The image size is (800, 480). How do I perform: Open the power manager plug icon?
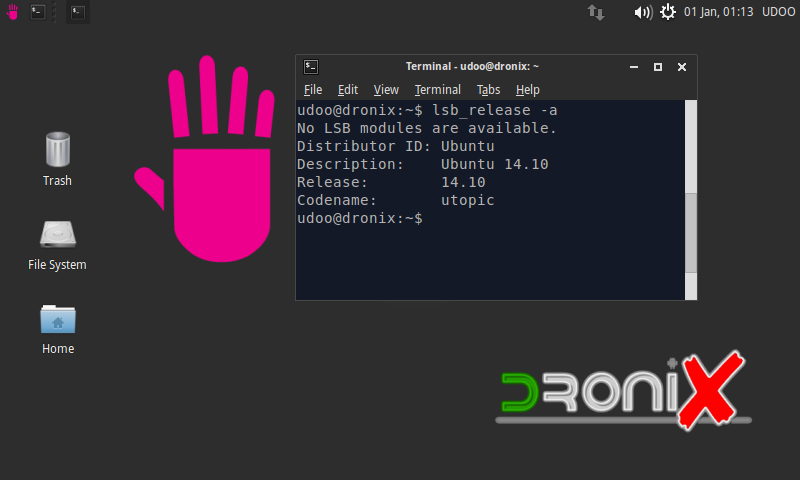click(x=668, y=12)
